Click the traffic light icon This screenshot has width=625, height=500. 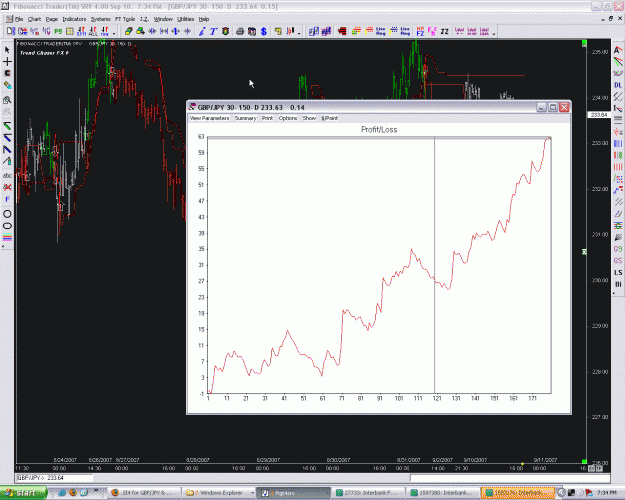pyautogui.click(x=226, y=31)
